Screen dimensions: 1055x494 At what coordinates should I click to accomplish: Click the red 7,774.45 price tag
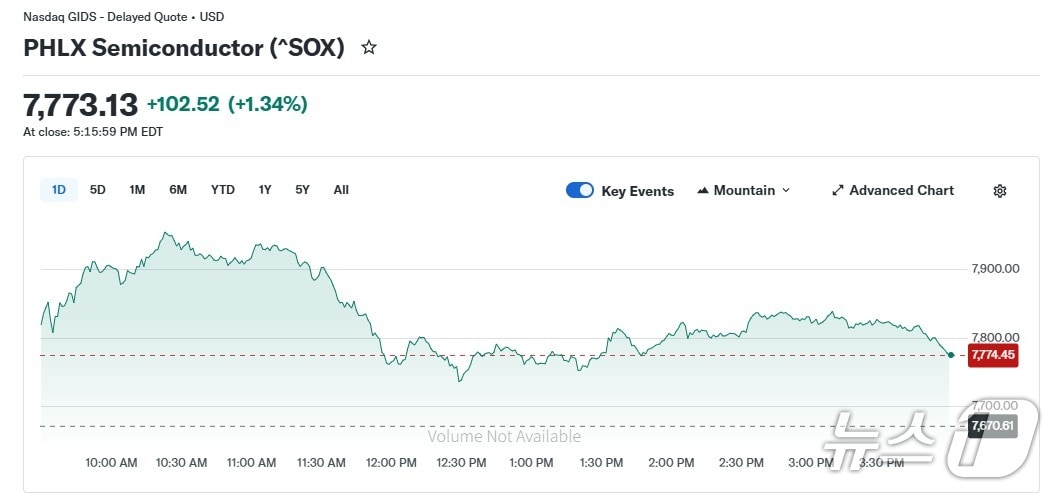992,355
